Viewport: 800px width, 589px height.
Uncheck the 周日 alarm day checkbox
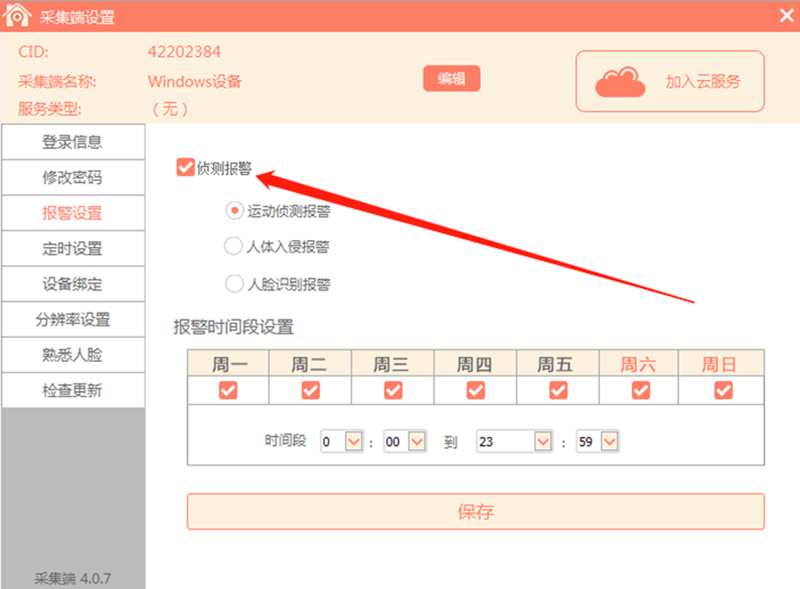720,391
